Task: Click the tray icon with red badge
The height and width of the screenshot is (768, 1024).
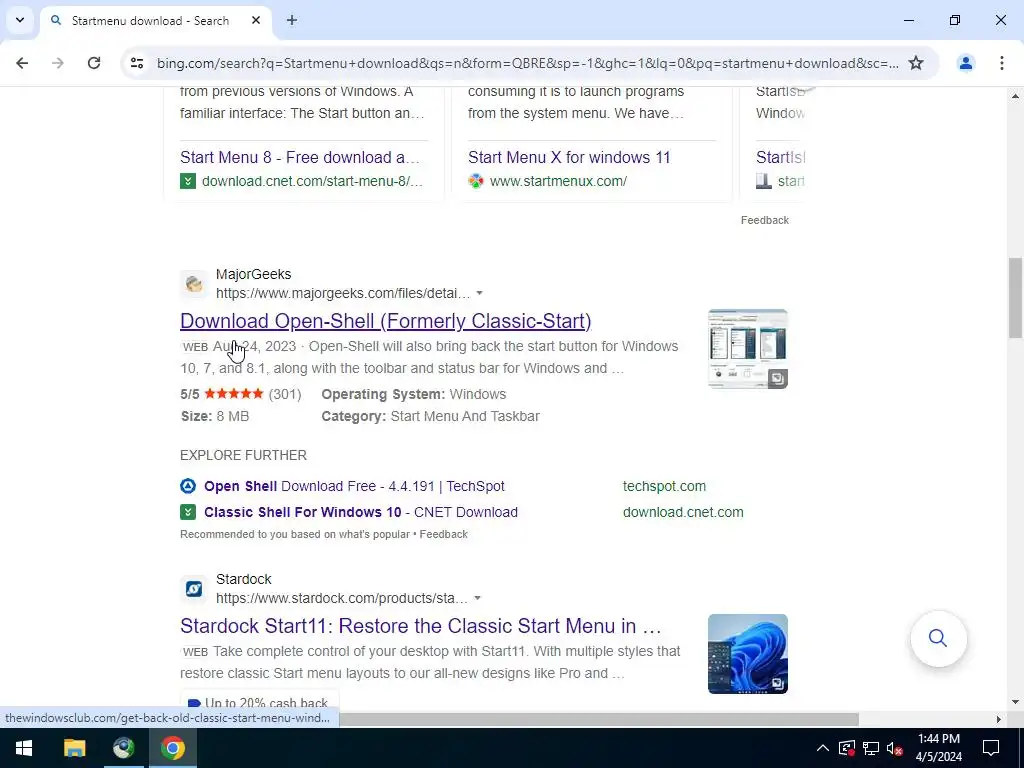Action: click(846, 748)
